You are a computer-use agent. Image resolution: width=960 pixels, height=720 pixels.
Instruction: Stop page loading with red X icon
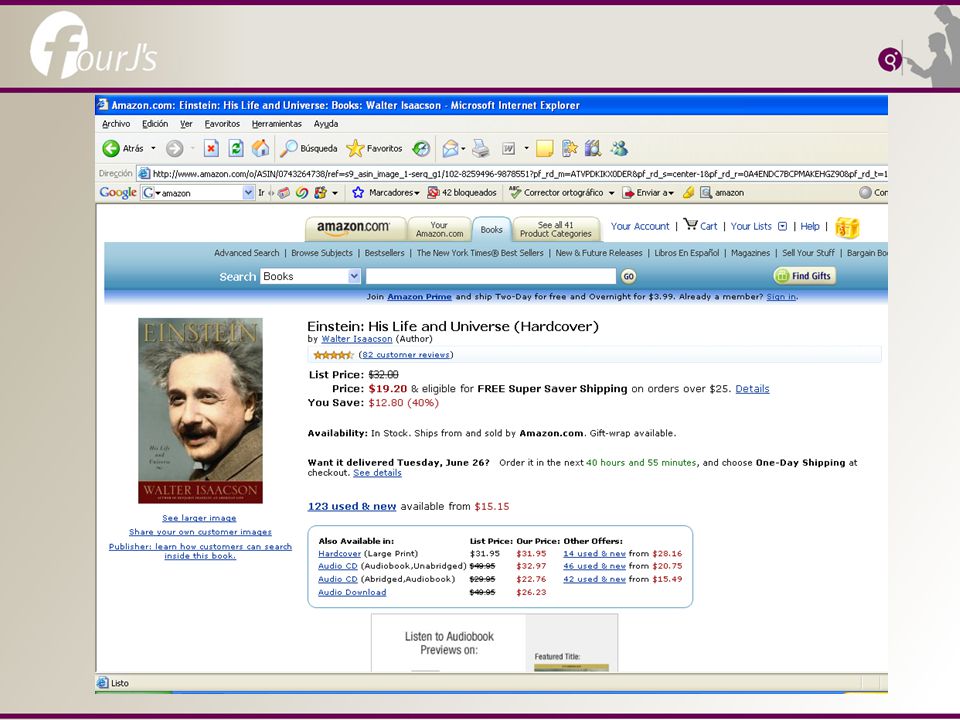click(x=211, y=148)
